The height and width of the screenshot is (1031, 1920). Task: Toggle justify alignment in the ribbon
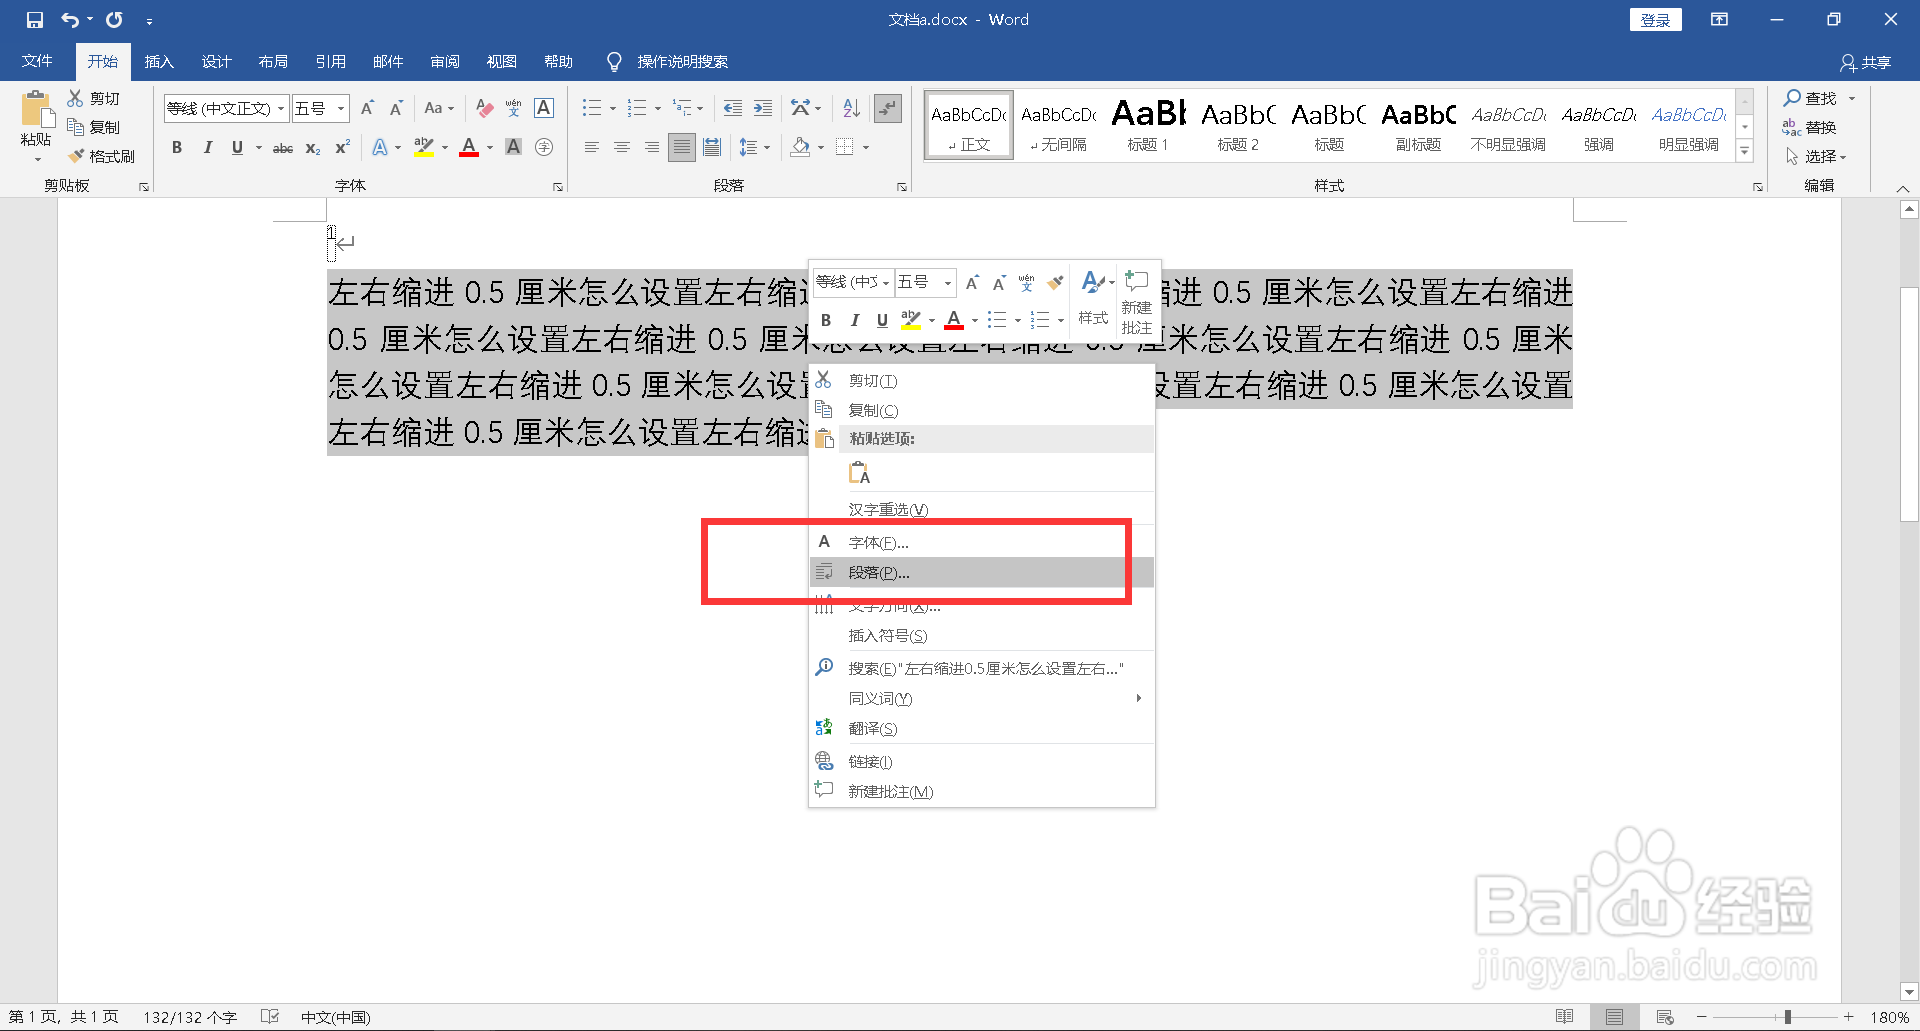[682, 148]
